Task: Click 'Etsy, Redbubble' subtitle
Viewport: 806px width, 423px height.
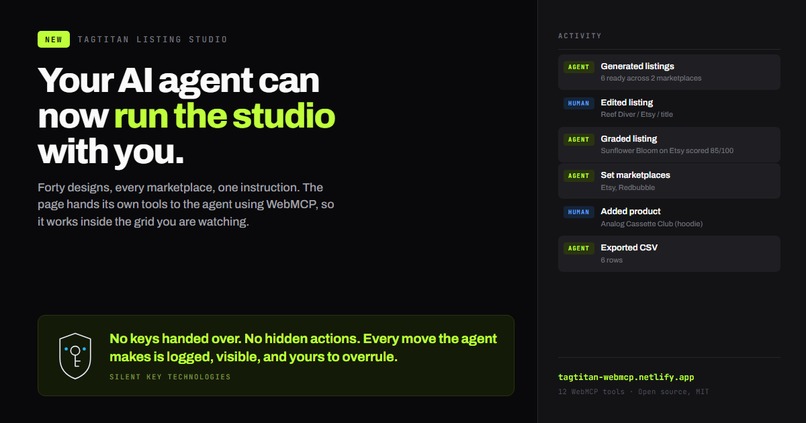Action: [x=628, y=187]
